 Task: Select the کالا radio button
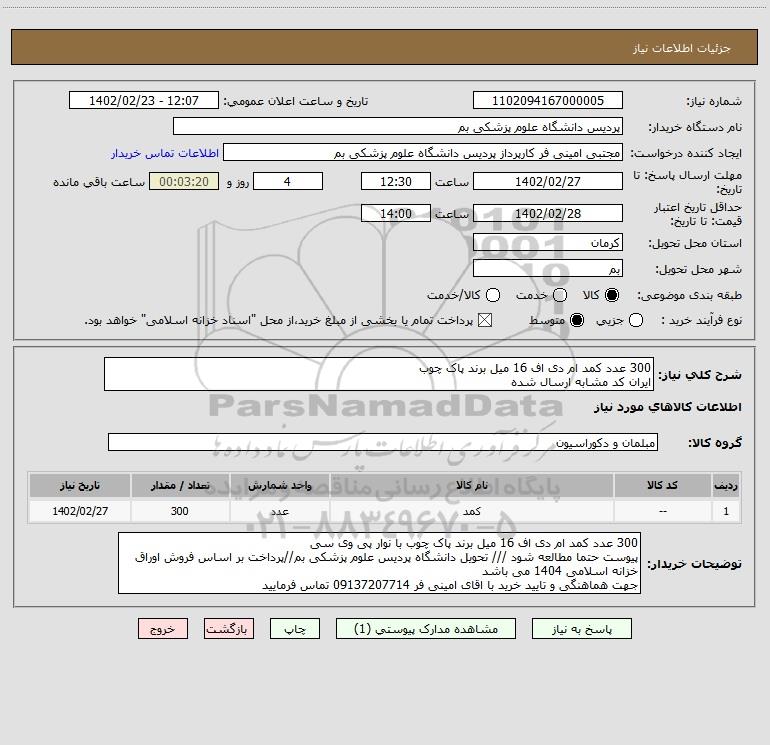[x=612, y=295]
